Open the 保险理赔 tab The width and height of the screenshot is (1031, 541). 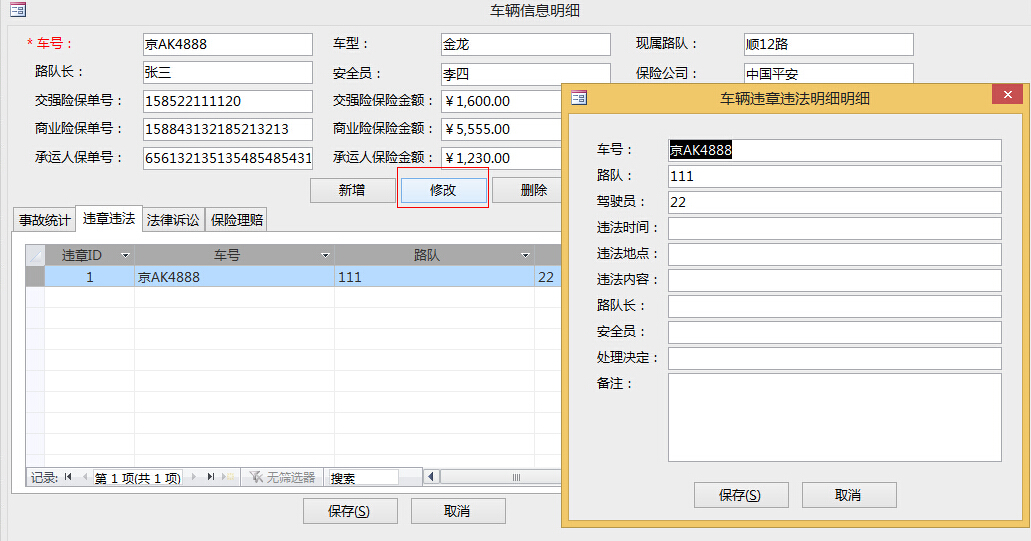click(237, 220)
